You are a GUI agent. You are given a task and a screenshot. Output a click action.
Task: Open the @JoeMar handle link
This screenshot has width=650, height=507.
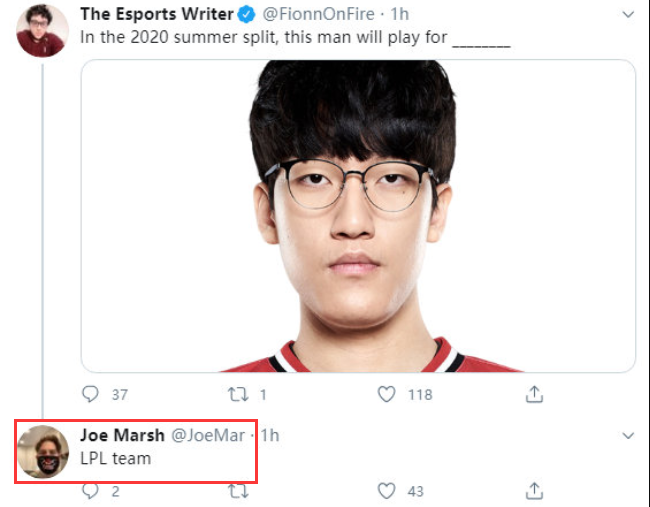(208, 436)
